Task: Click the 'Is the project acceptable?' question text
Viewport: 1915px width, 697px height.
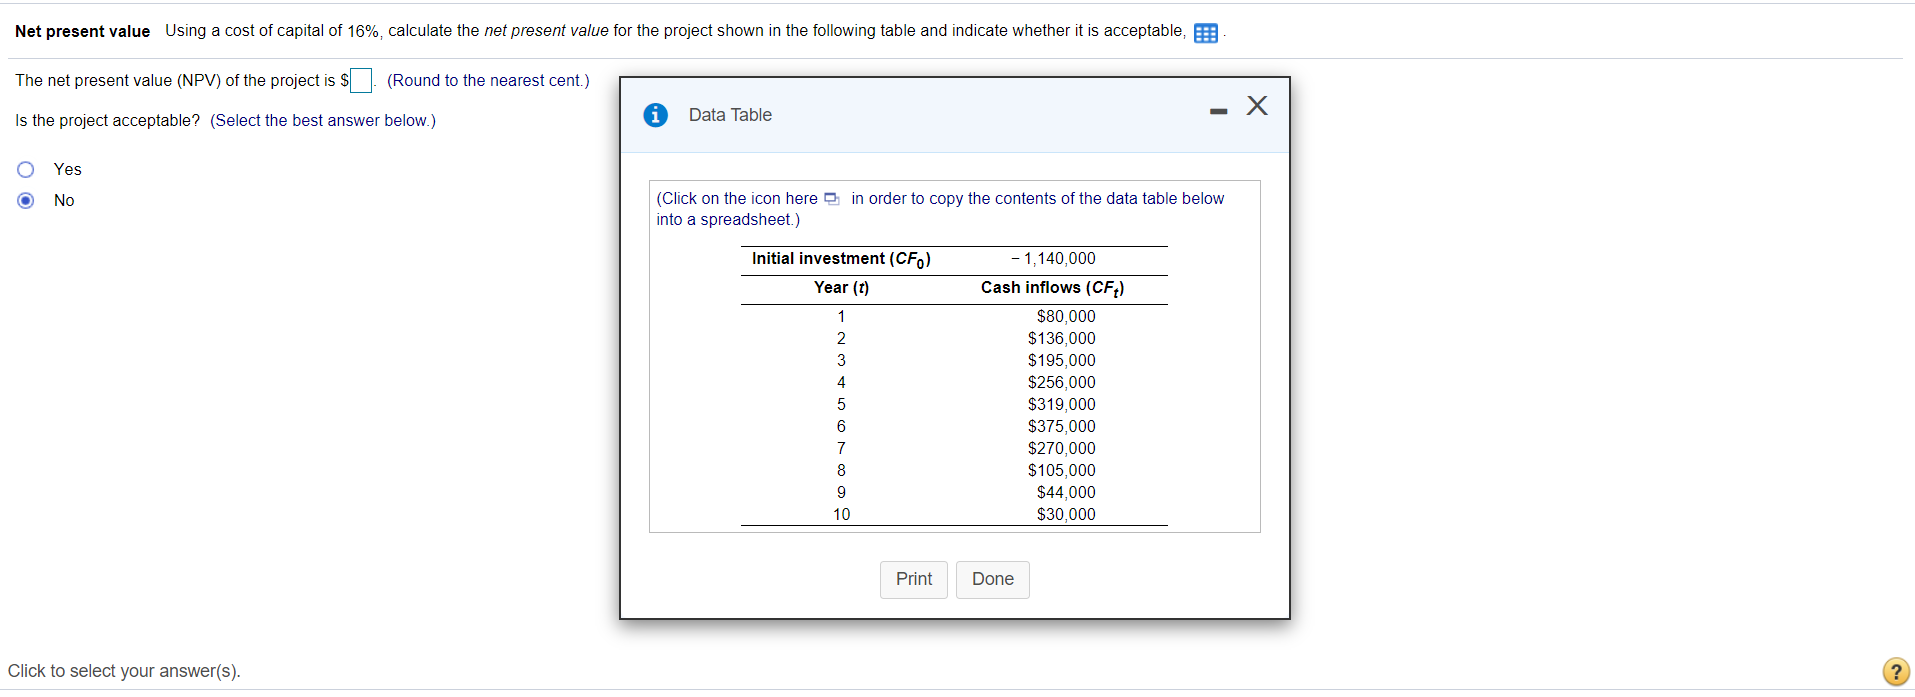Action: click(x=107, y=120)
